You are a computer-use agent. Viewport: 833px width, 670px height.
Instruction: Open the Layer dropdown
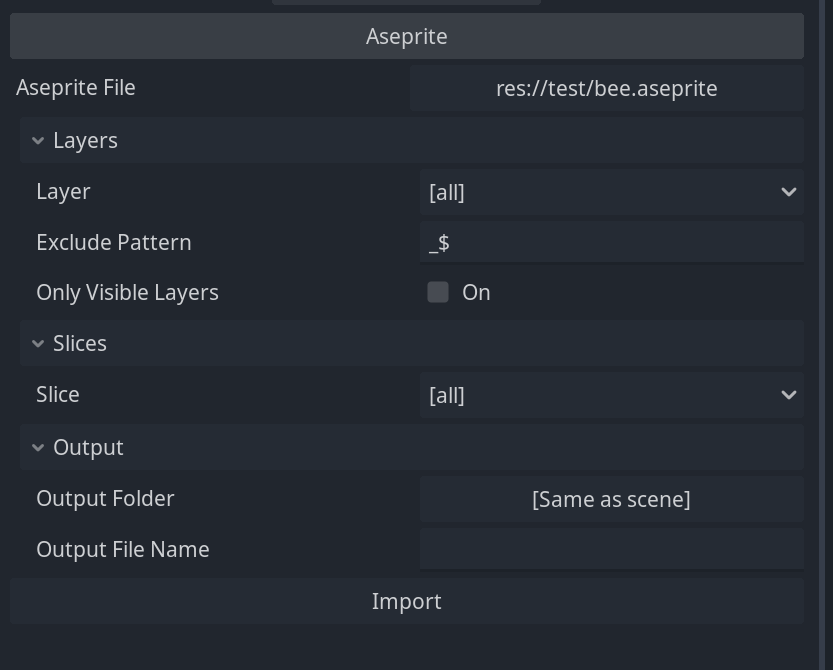[611, 192]
